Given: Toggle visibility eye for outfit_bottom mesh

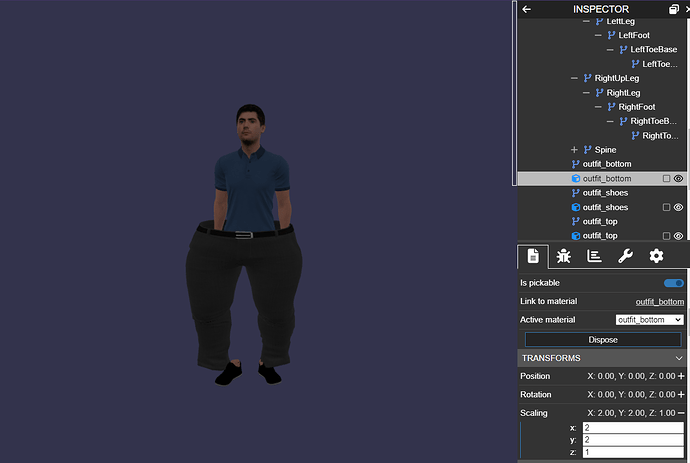Looking at the screenshot, I should click(678, 178).
